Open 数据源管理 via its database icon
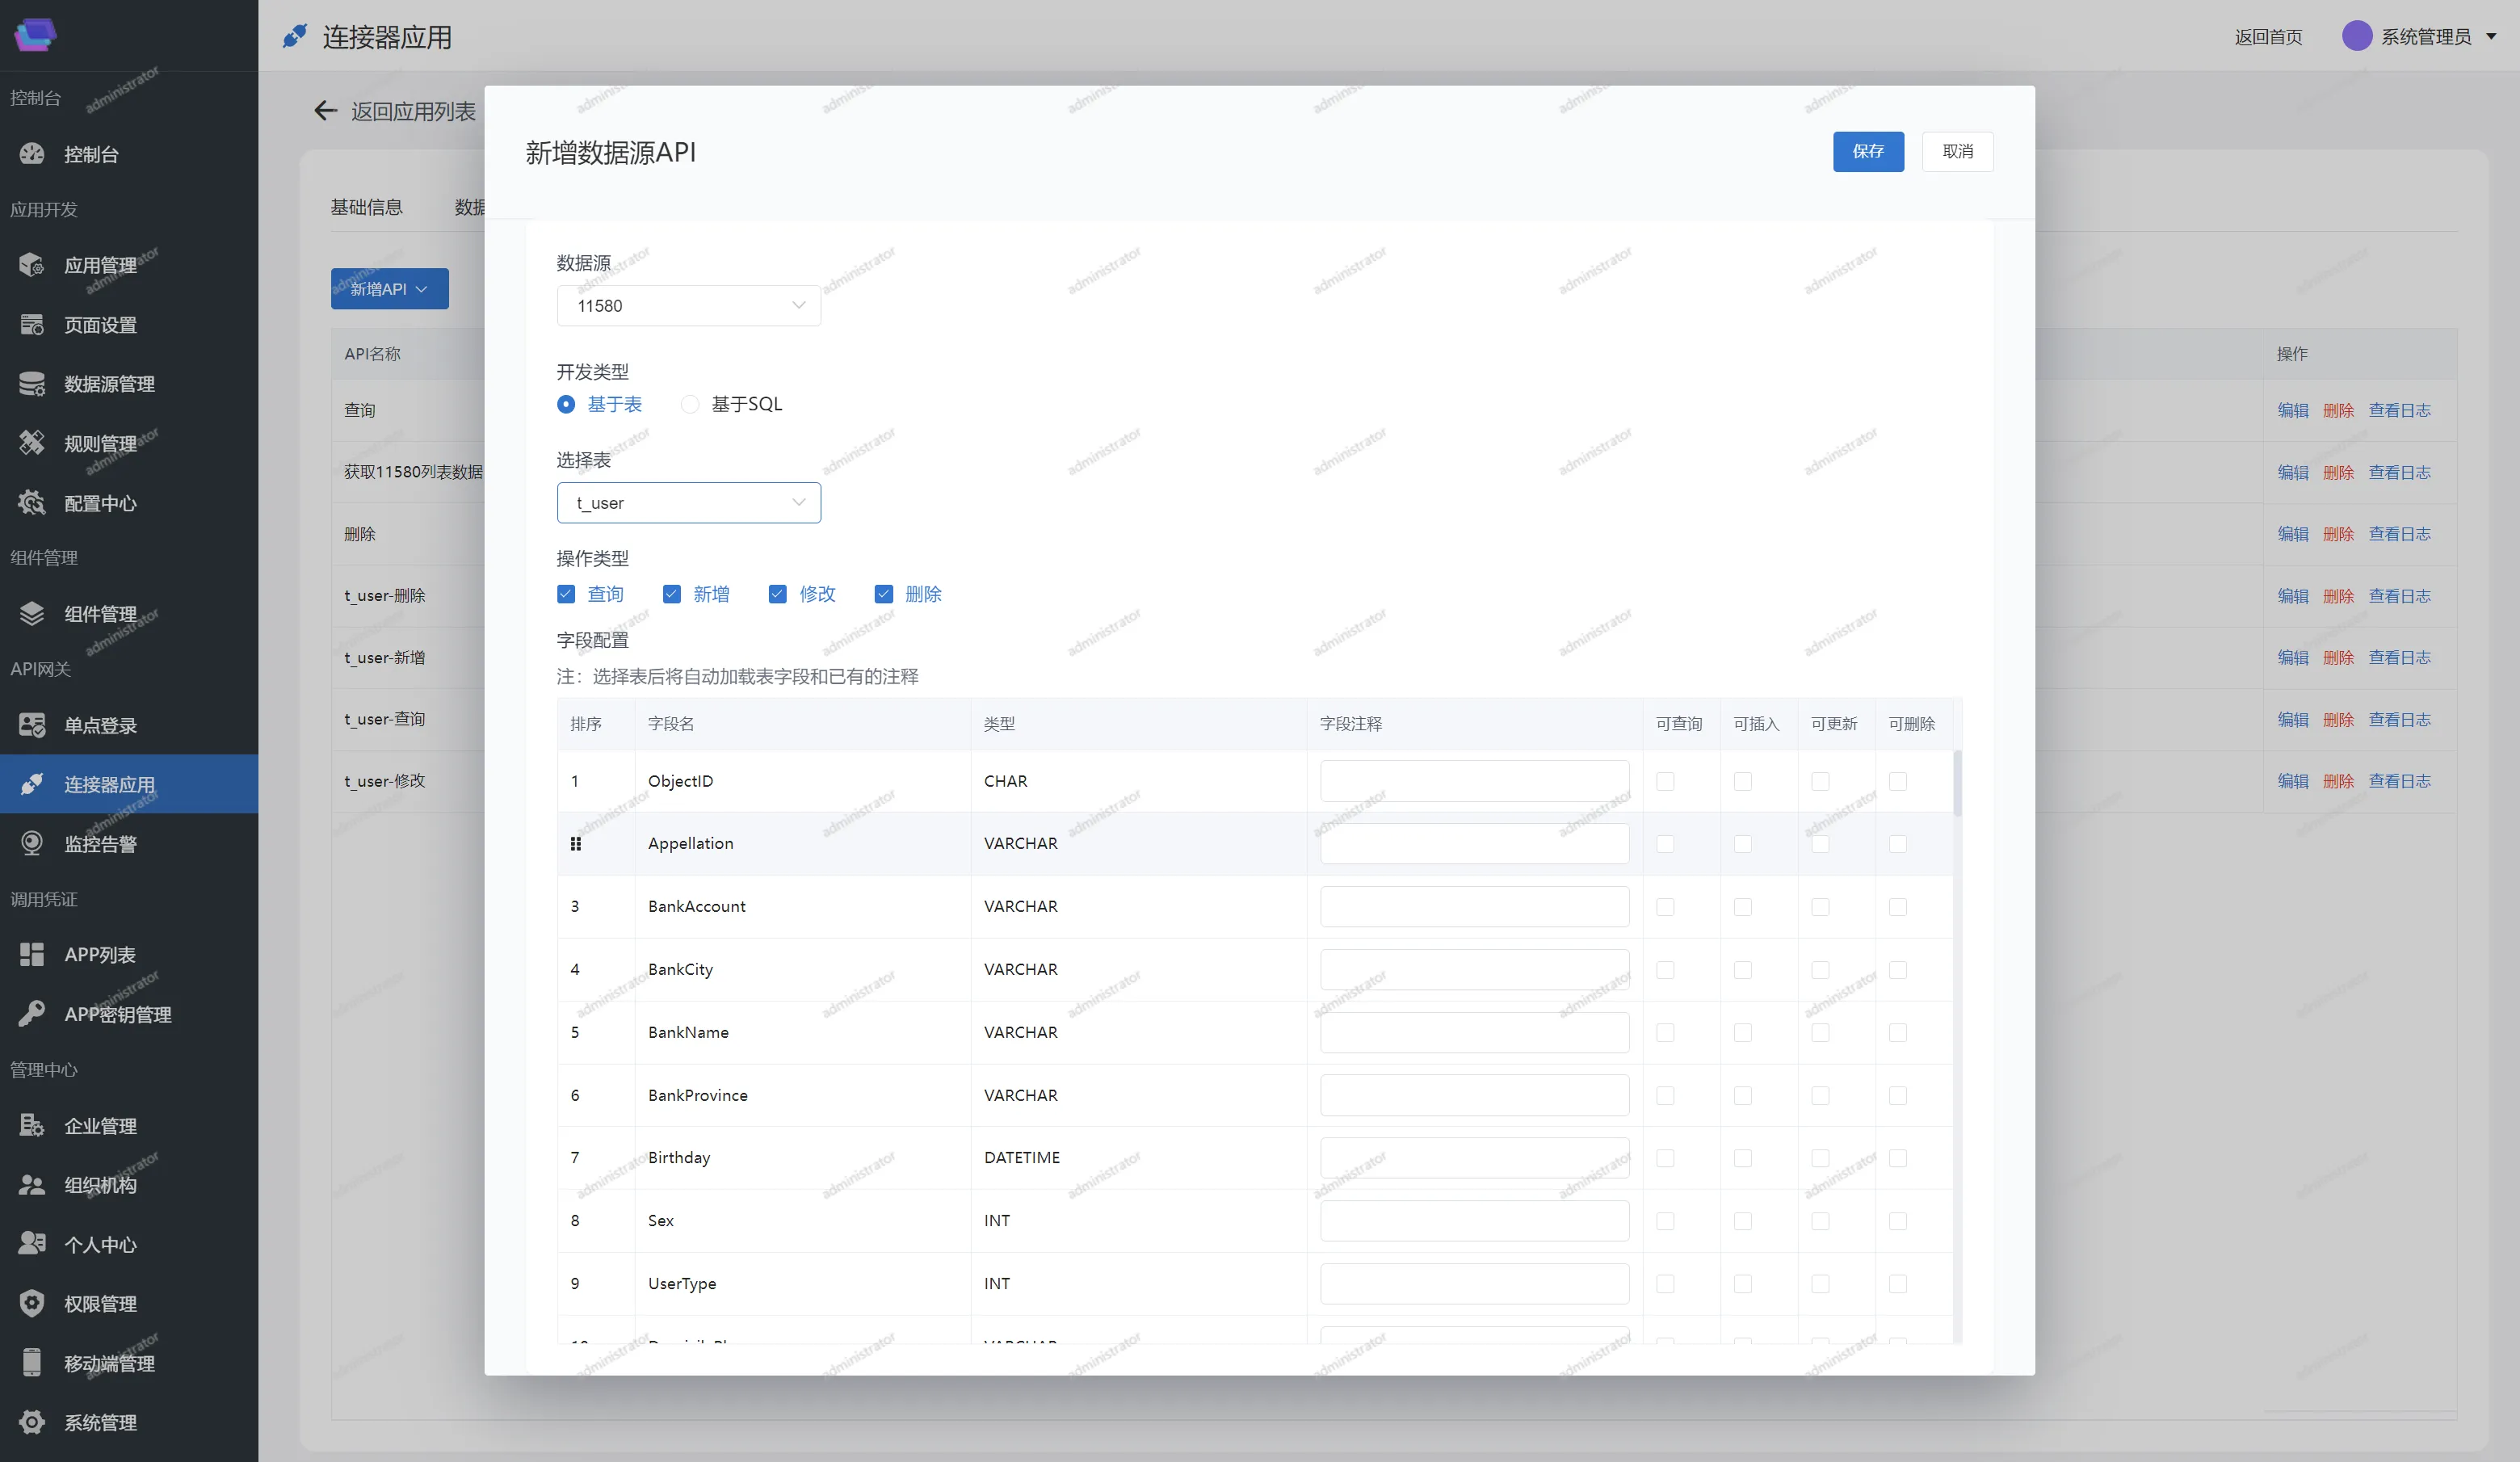The height and width of the screenshot is (1462, 2520). point(32,384)
